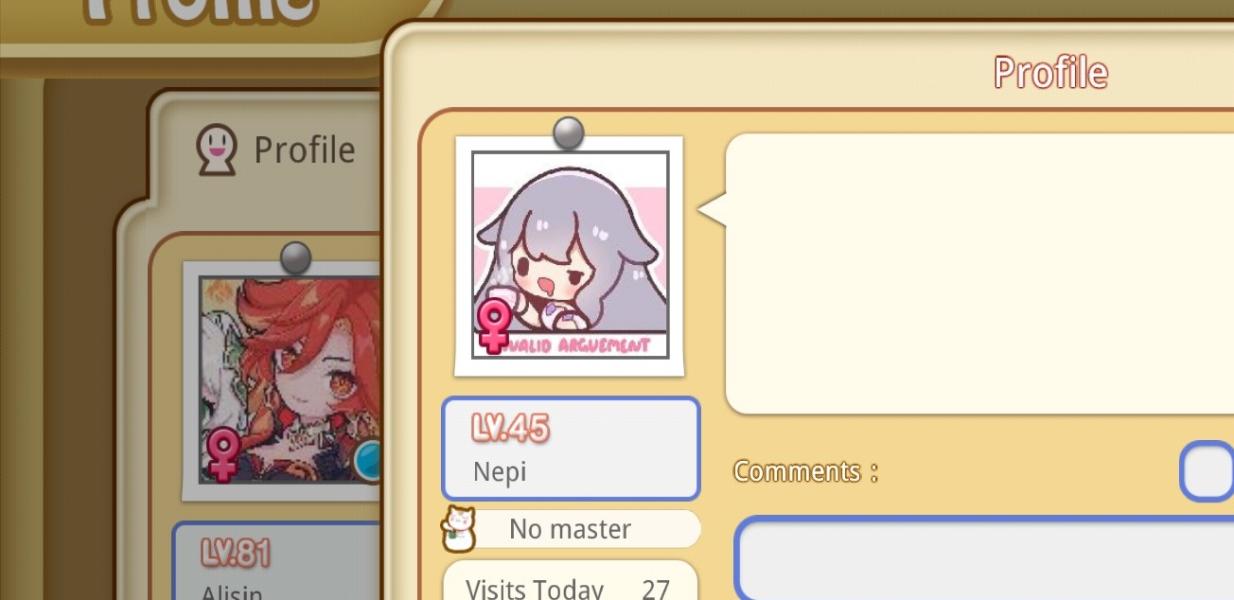Open Nepi's chibi avatar photo

pos(569,256)
